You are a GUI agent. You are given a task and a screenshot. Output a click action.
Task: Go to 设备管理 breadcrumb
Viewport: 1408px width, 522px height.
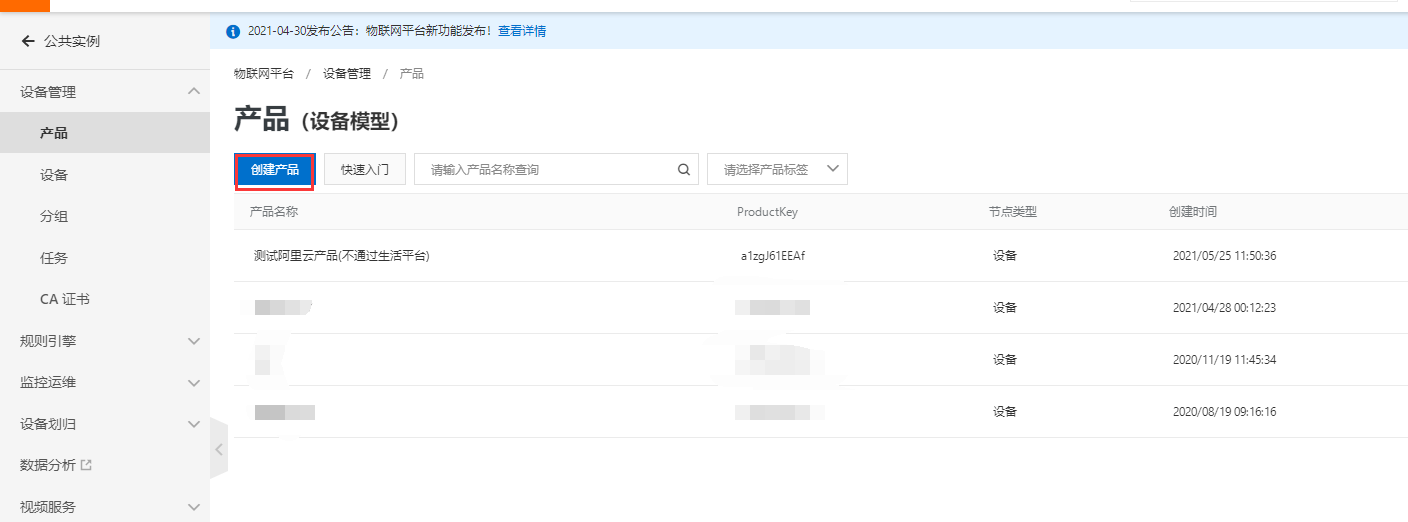[x=347, y=74]
